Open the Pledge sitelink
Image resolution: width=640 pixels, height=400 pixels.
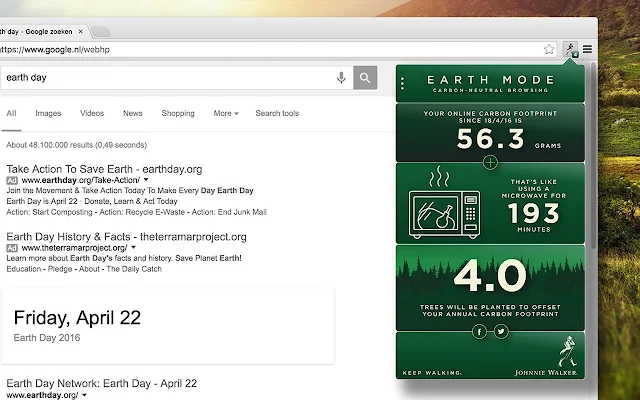[x=60, y=269]
